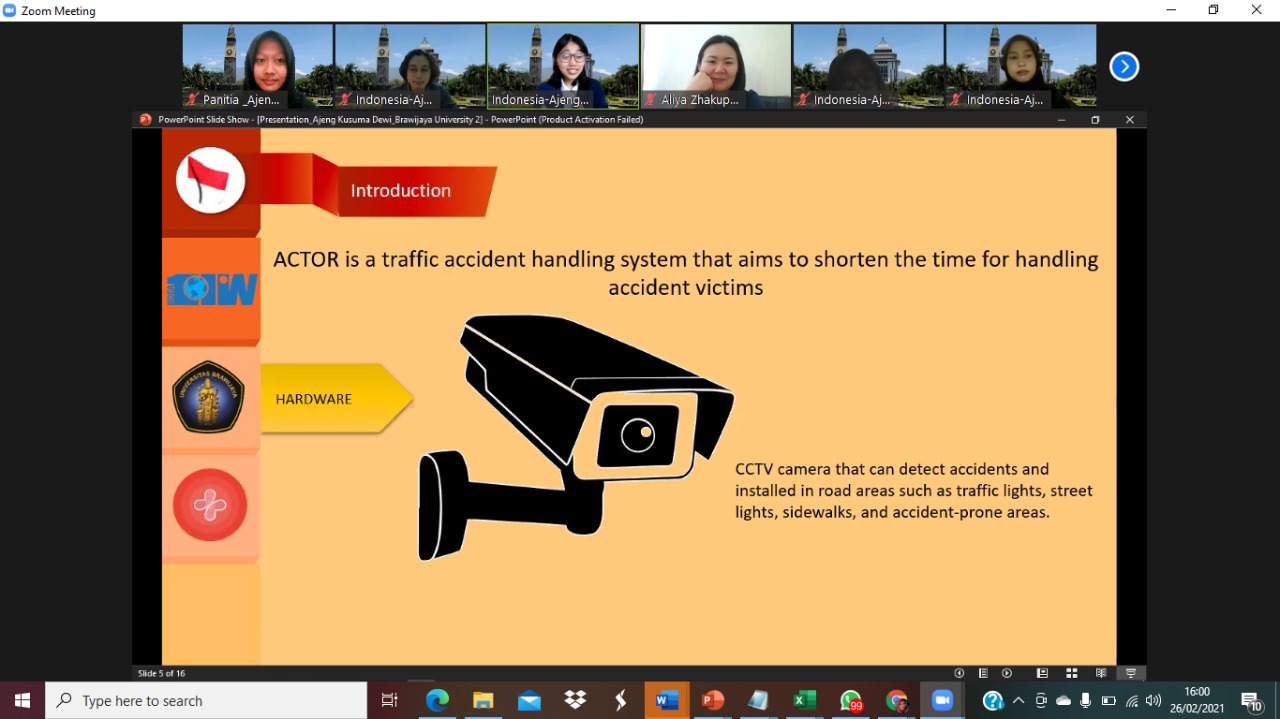Viewport: 1280px width, 719px height.
Task: Open Zoom from the taskbar
Action: (942, 701)
